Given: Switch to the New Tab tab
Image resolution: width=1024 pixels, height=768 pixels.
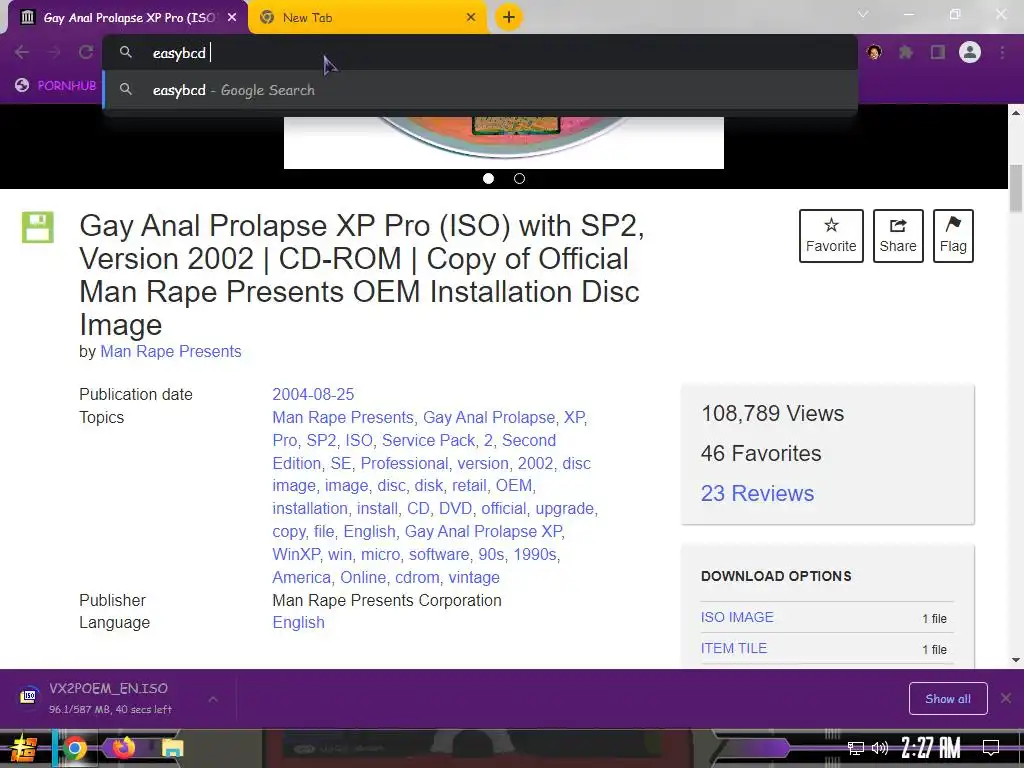Looking at the screenshot, I should (368, 18).
